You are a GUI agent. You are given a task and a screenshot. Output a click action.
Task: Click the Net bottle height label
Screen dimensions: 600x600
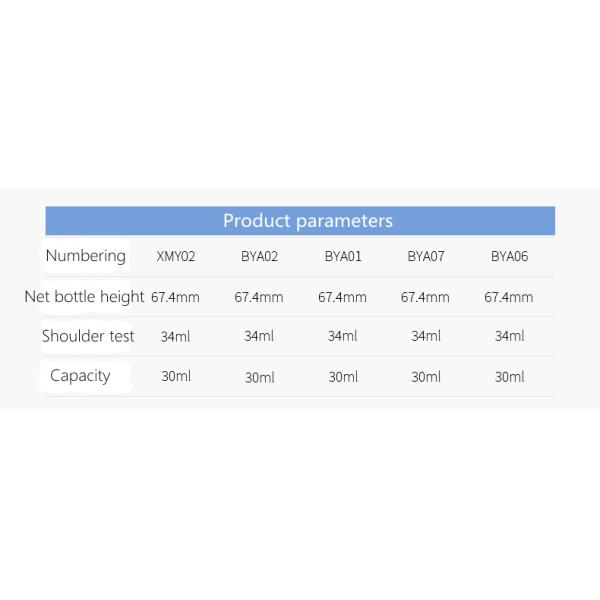(85, 296)
